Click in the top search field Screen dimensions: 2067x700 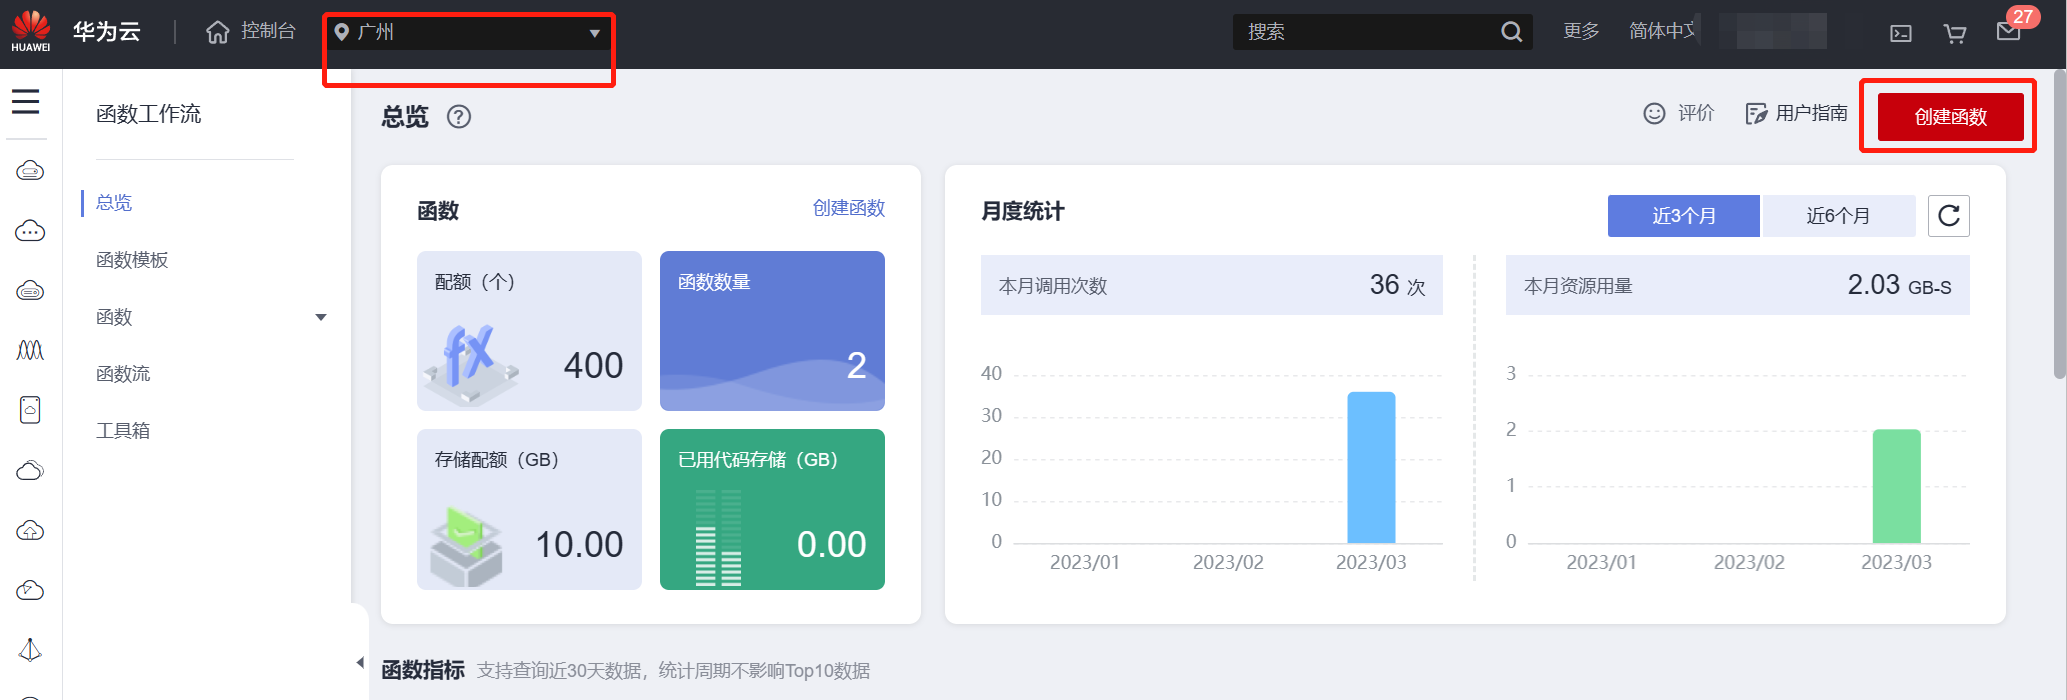coord(1365,32)
